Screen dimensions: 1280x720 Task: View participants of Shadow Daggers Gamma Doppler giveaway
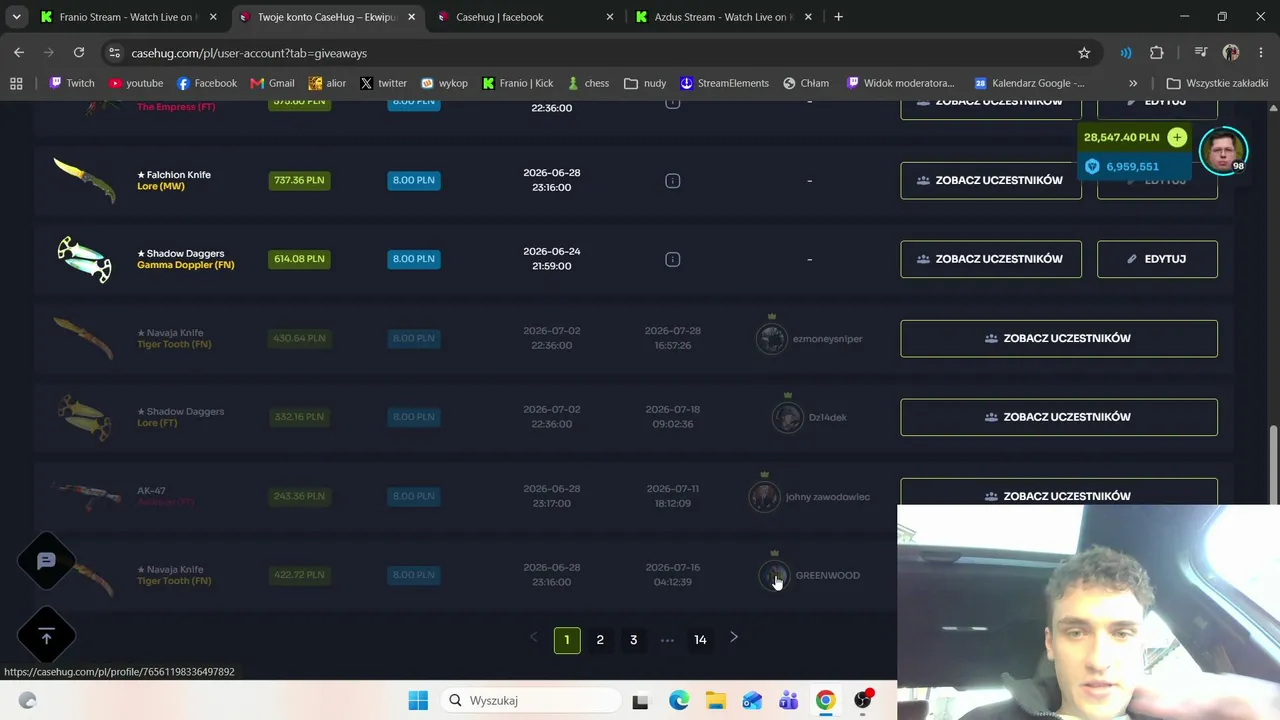991,259
